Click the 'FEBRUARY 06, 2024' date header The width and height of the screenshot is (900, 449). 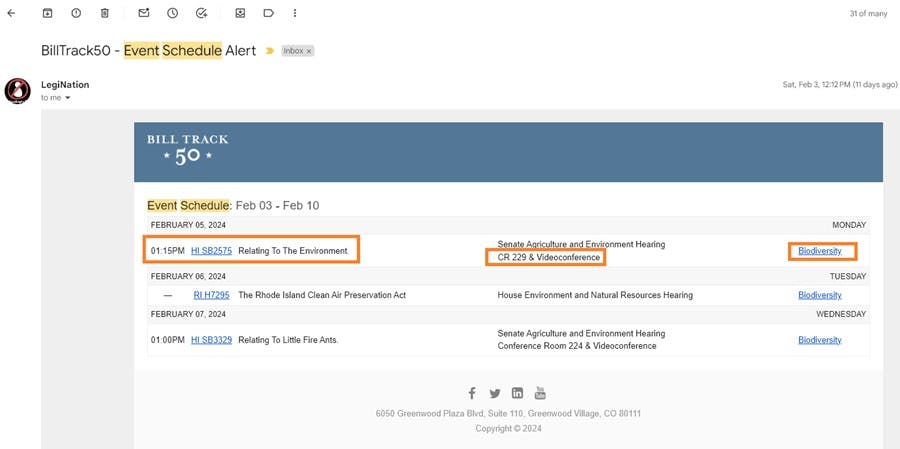(188, 276)
